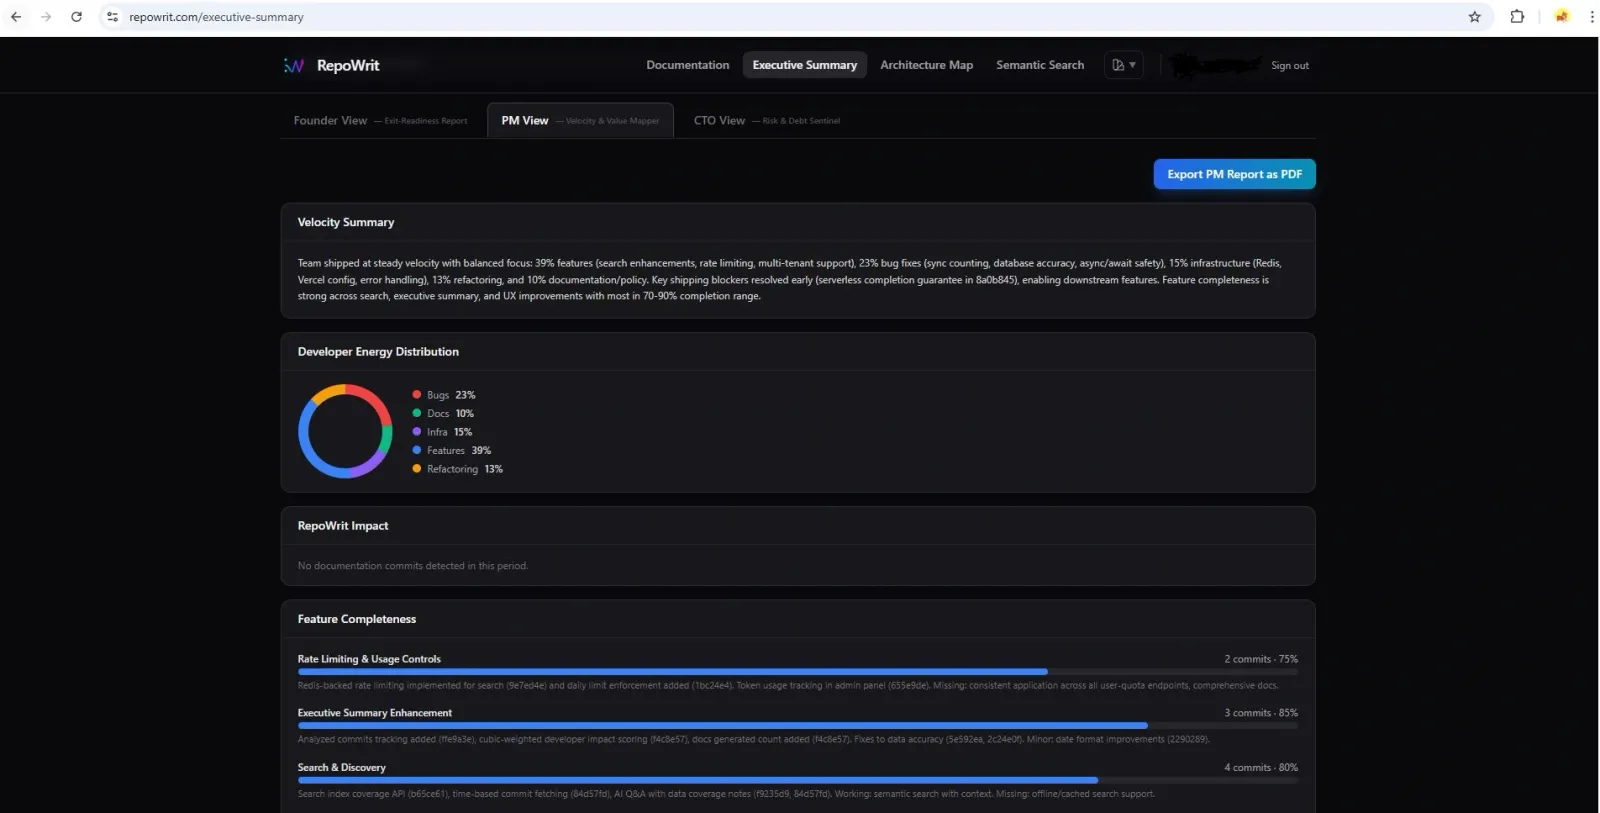The height and width of the screenshot is (813, 1600).
Task: Click the Rate Limiting progress bar
Action: 672,672
